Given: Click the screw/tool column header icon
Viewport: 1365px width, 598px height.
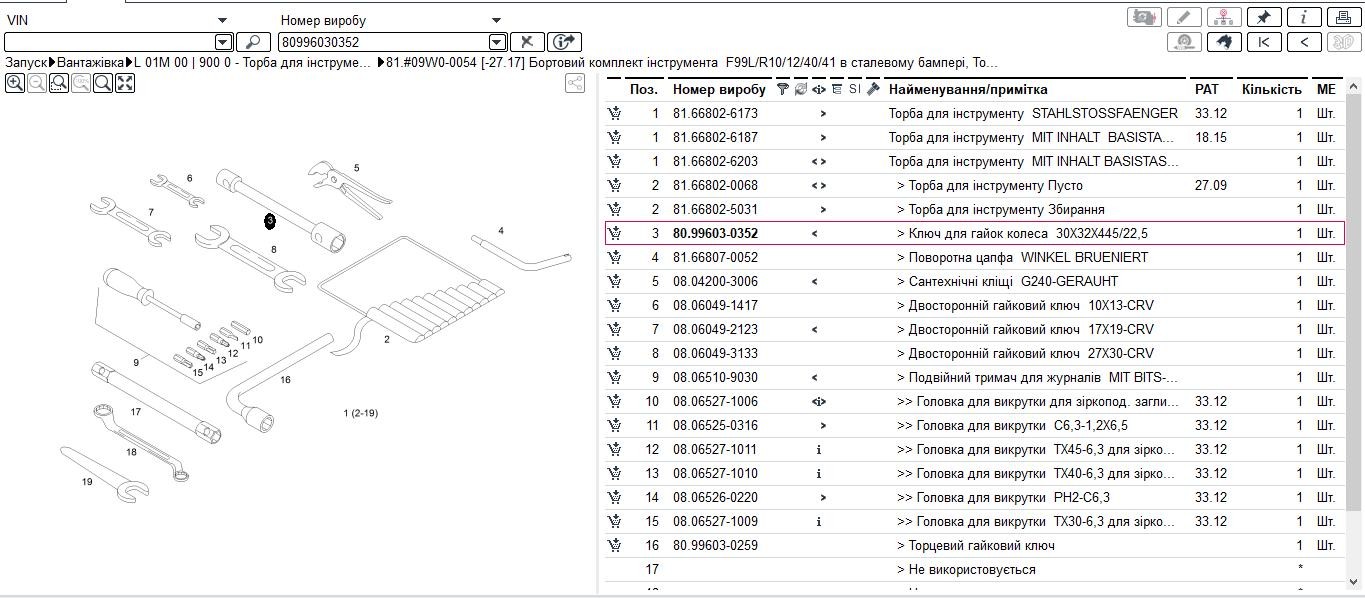Looking at the screenshot, I should 873,89.
